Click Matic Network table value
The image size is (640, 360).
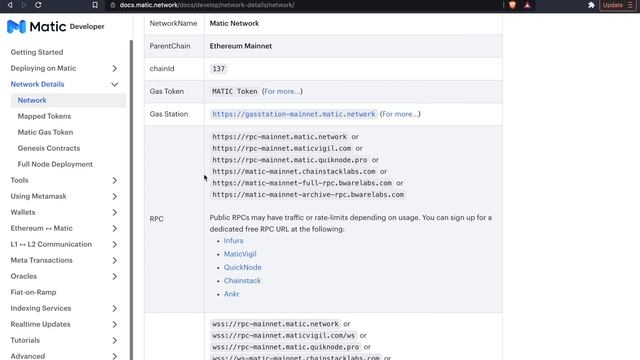point(234,23)
